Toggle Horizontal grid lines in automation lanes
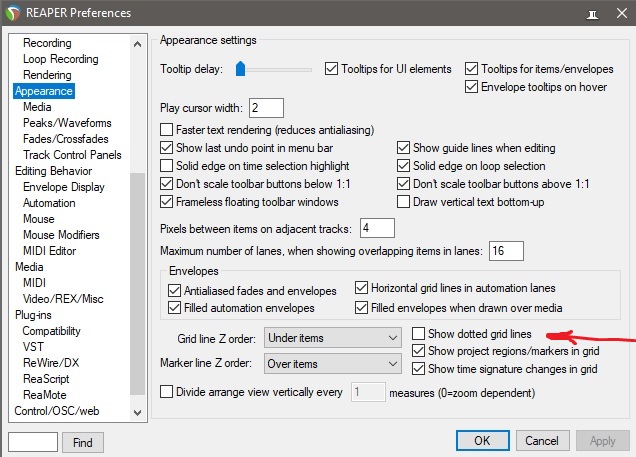This screenshot has height=457, width=636. click(361, 288)
